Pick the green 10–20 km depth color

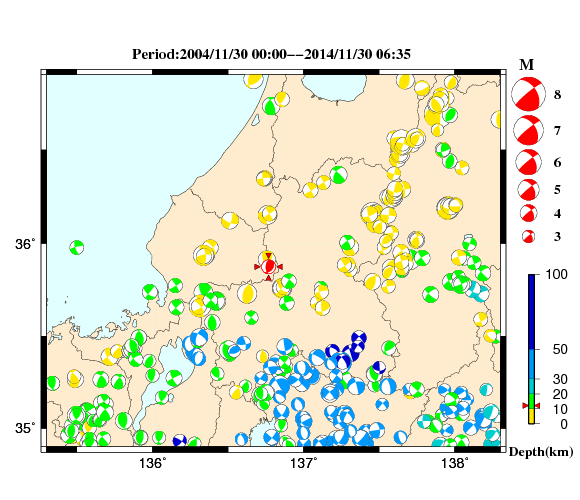click(532, 401)
